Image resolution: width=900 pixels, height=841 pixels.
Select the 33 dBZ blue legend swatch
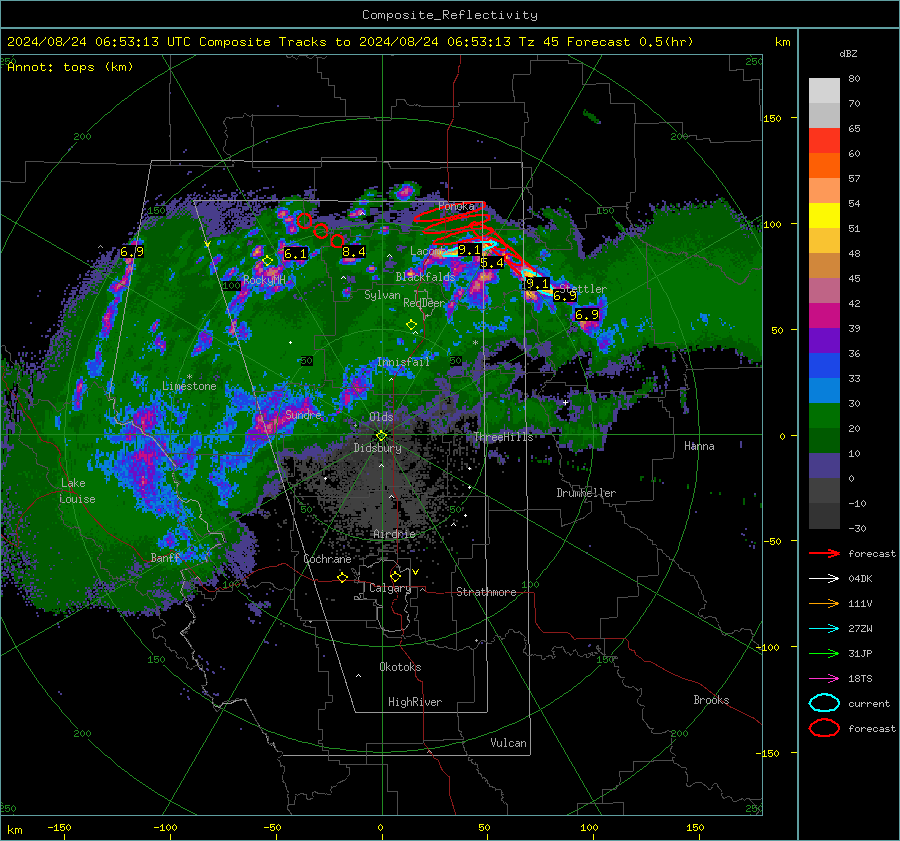(824, 365)
